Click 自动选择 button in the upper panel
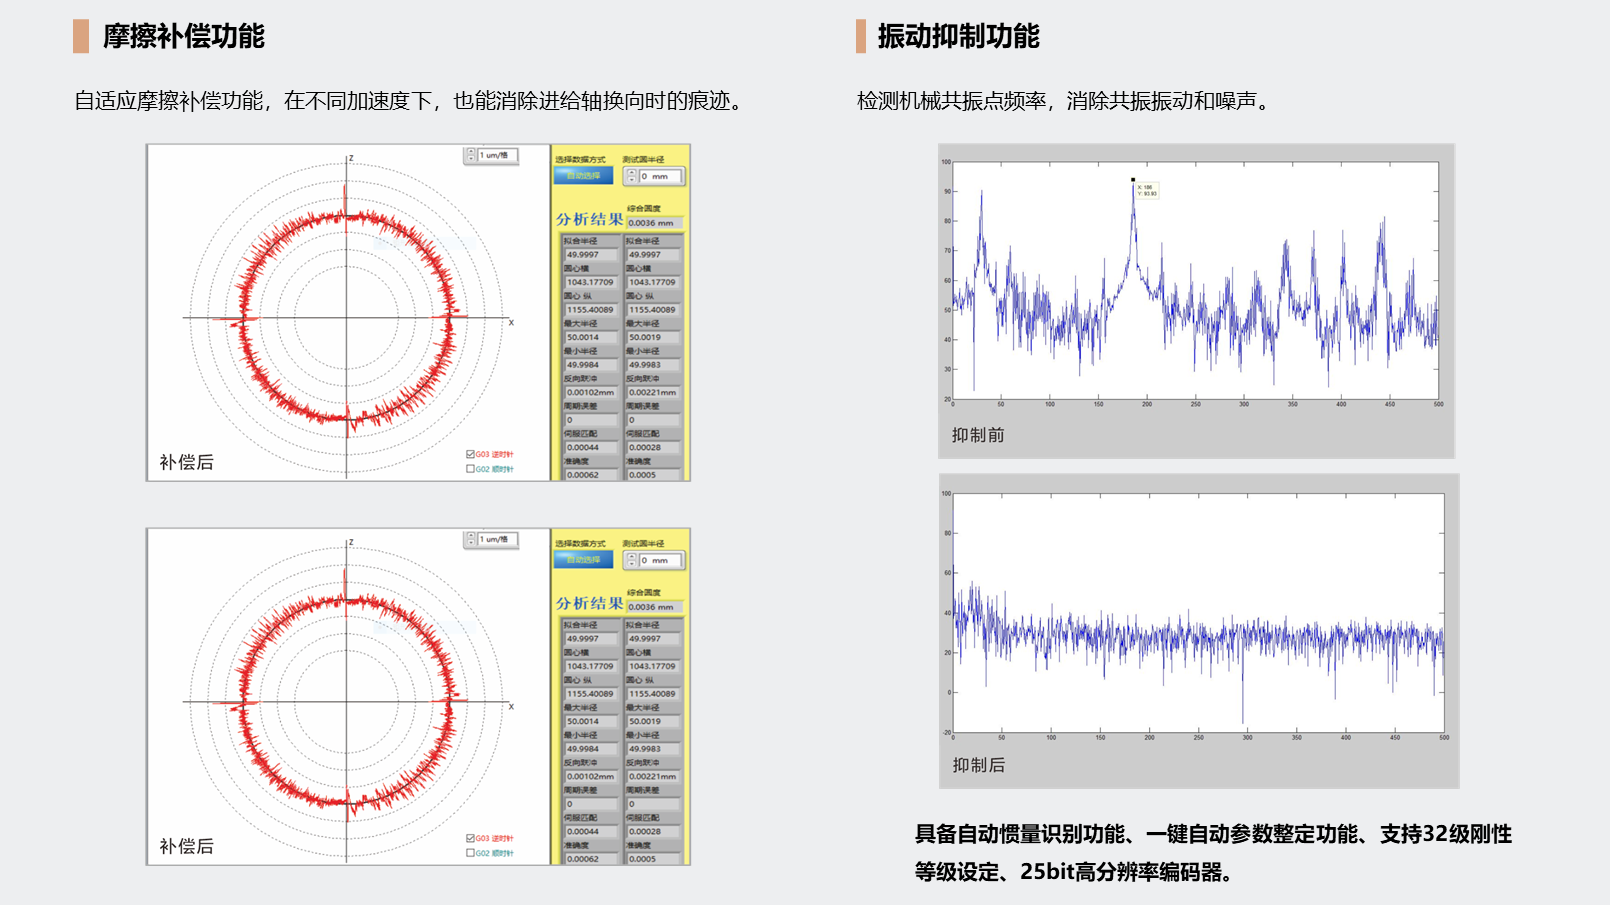This screenshot has height=905, width=1610. [583, 176]
